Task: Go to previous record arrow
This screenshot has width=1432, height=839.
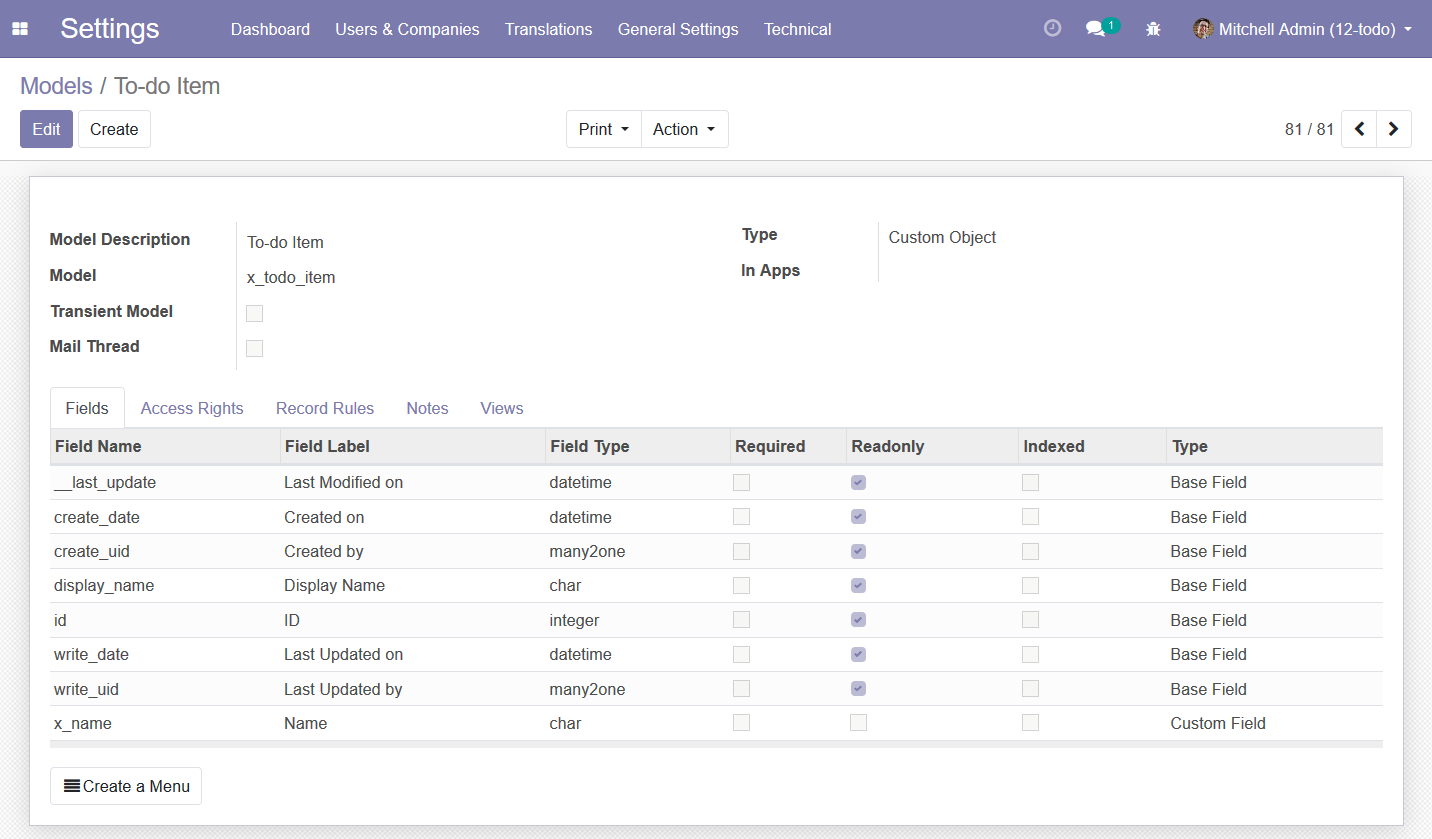Action: [x=1359, y=129]
